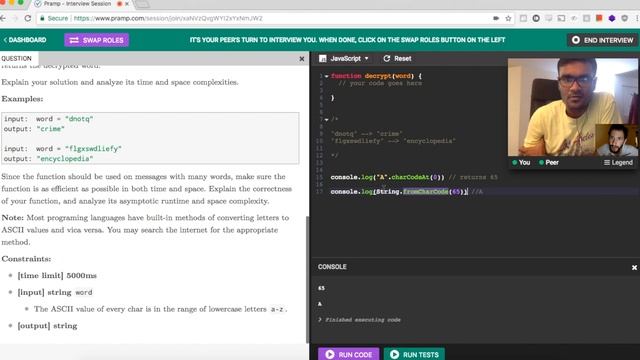
Task: Click the charCodeAt console.log line
Action: 414,177
